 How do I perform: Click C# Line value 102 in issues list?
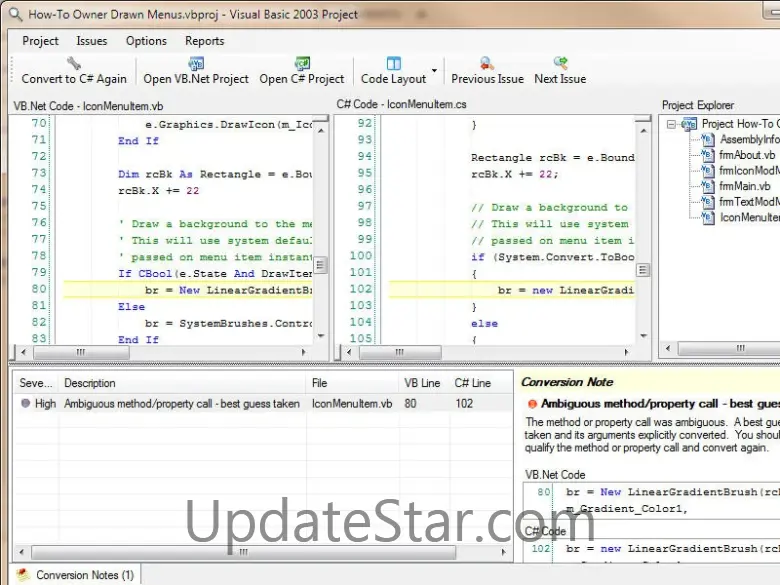coord(464,403)
